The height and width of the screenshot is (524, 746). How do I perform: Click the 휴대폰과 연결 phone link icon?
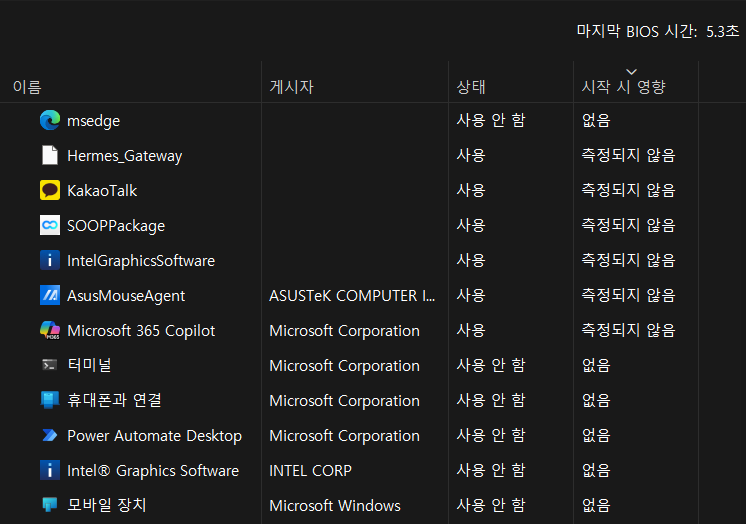50,400
